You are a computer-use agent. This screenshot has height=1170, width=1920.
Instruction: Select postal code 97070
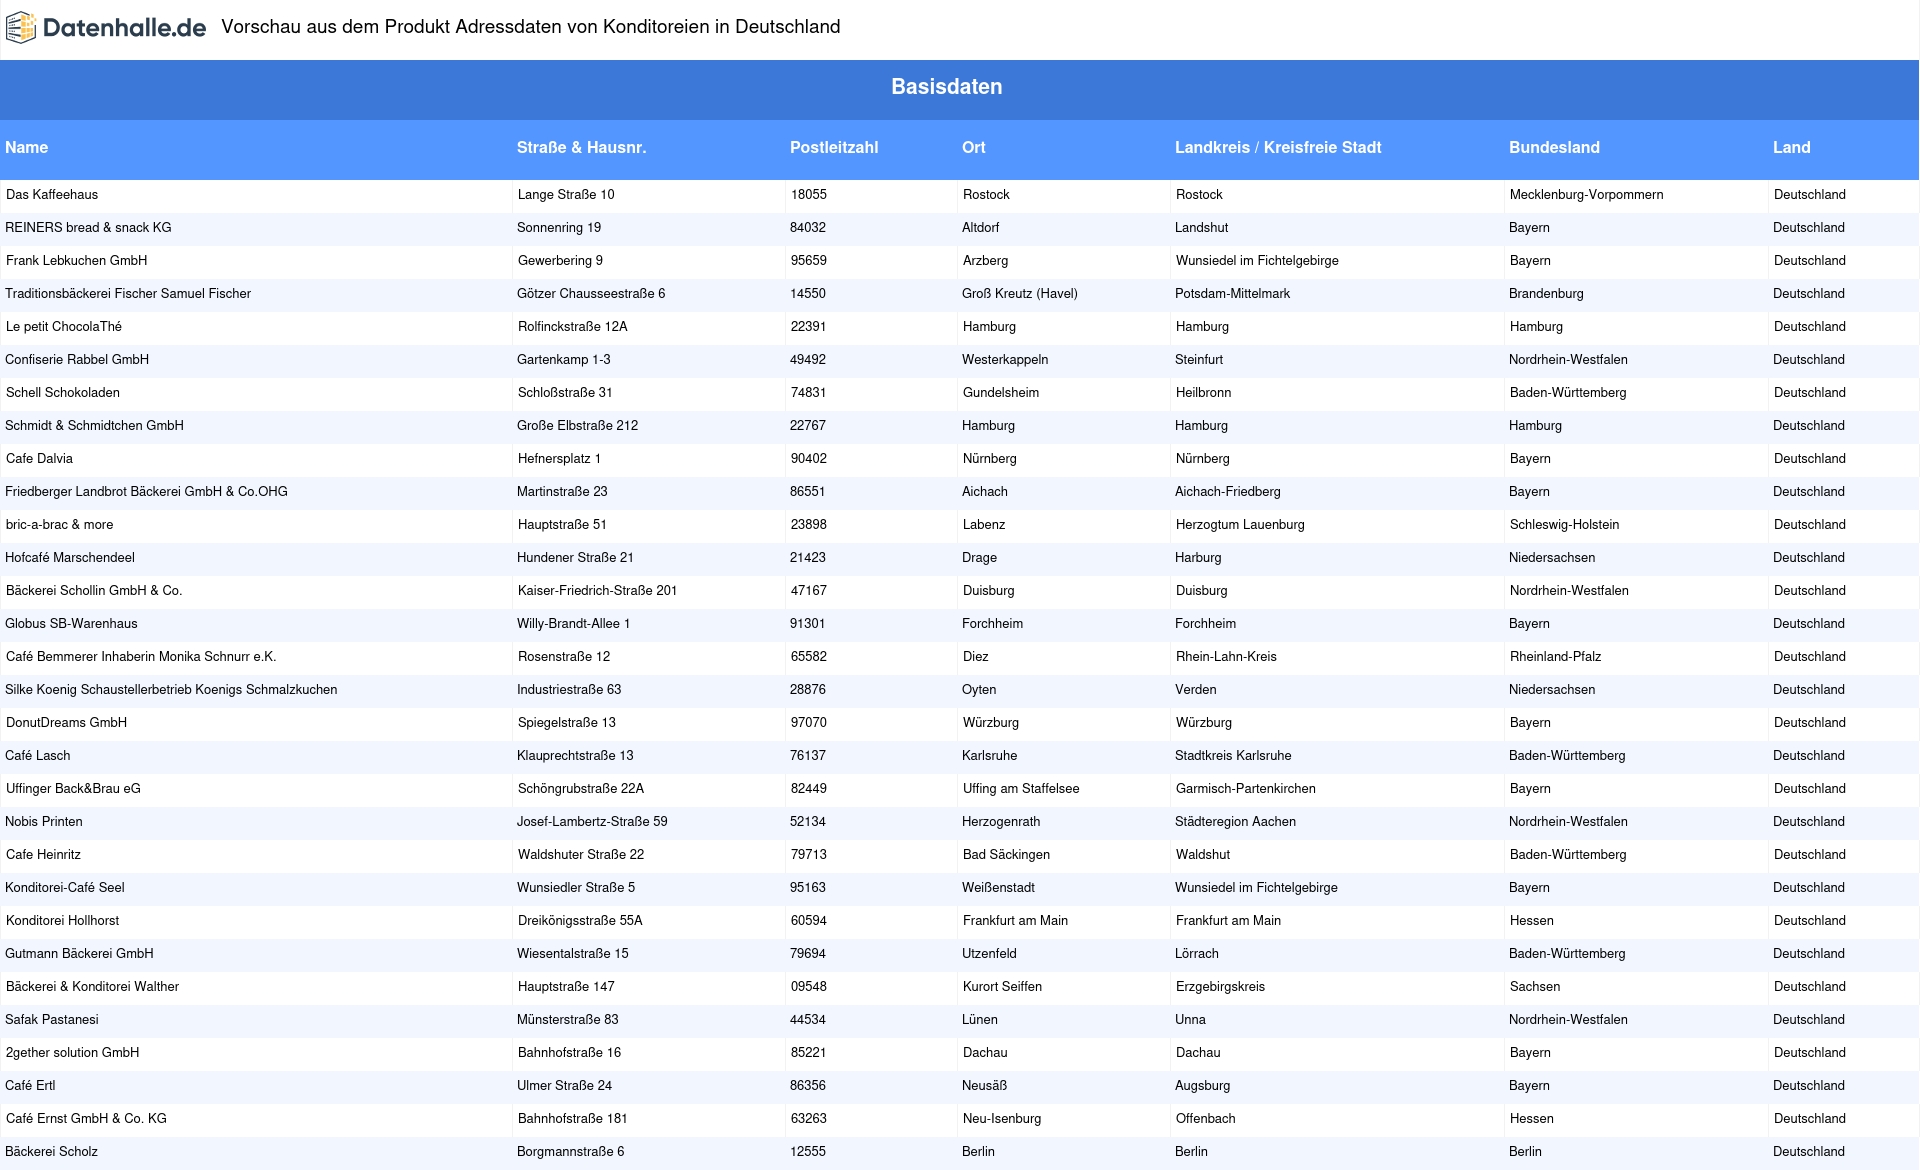809,723
